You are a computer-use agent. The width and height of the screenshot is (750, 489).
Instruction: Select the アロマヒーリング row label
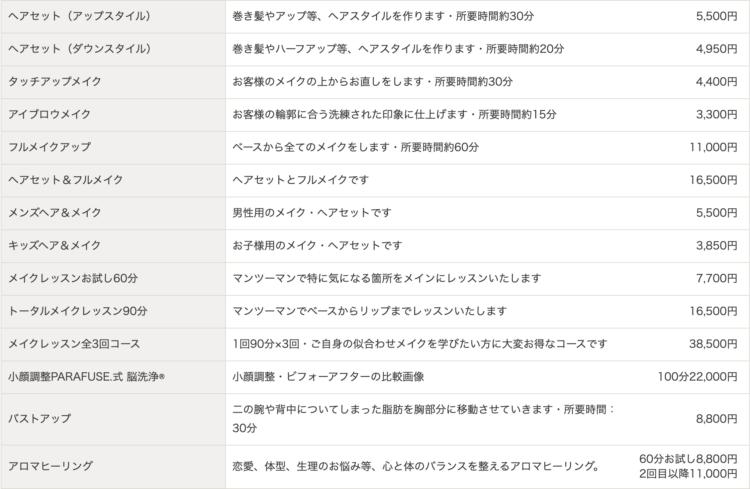coord(50,466)
